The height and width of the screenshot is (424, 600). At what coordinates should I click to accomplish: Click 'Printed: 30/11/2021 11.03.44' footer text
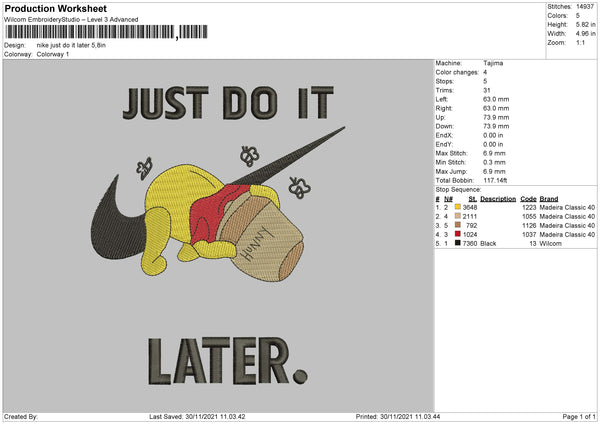(398, 417)
